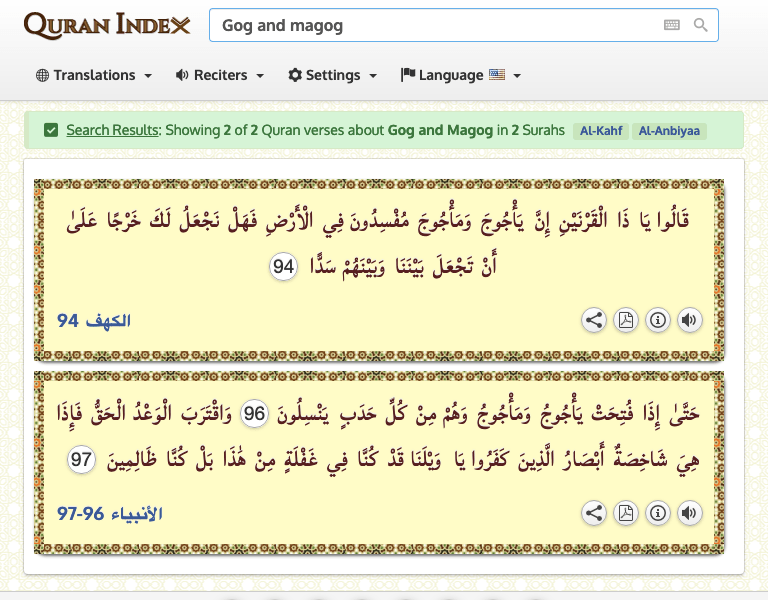768x600 pixels.
Task: Show info for Al-Anbiyaa verses 96-97
Action: coord(658,513)
